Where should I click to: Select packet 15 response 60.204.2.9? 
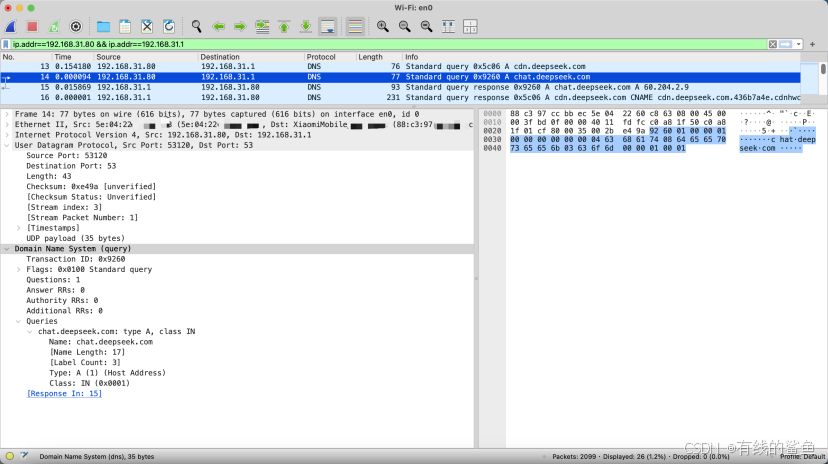coord(400,87)
